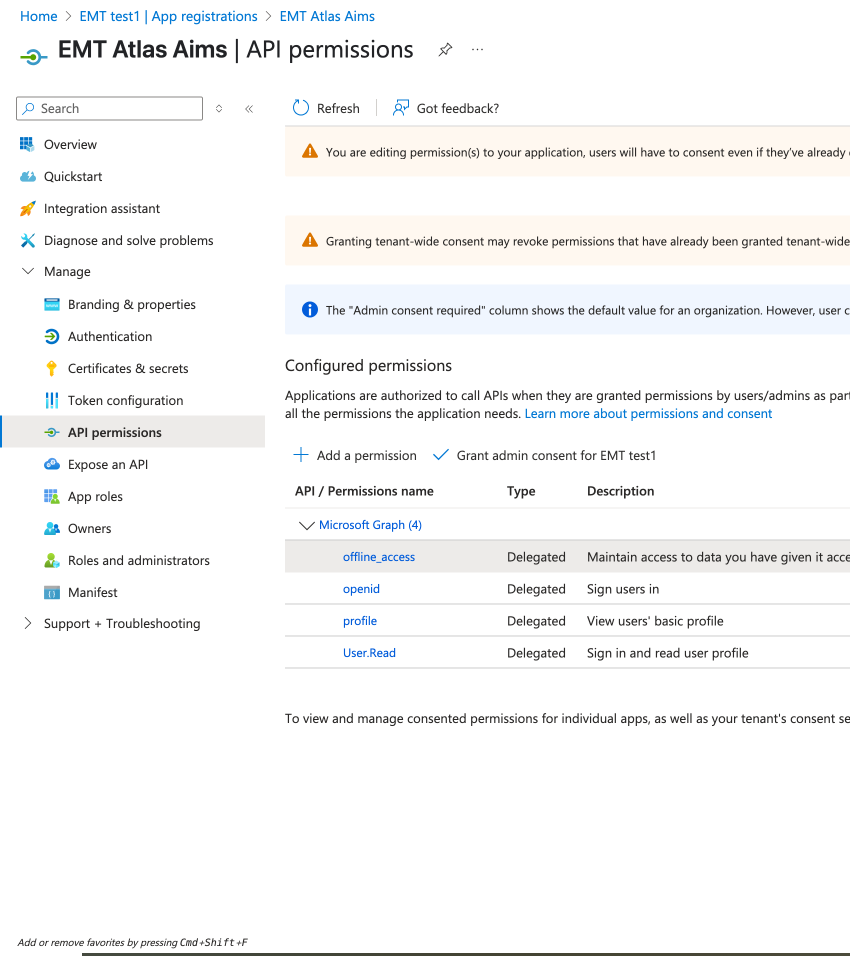Screen dimensions: 850x956
Task: Click the checkmark icon for Grant admin consent
Action: 440,455
